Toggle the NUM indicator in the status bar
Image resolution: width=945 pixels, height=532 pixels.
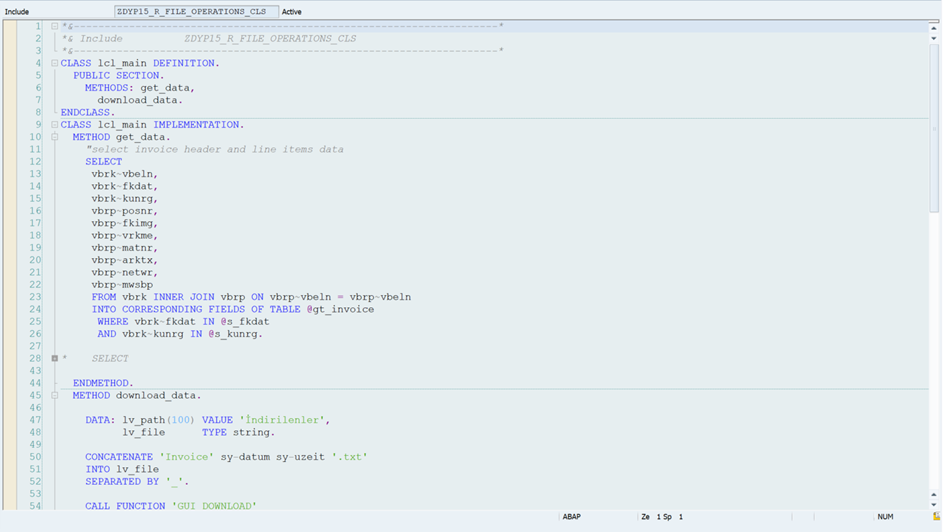click(885, 517)
